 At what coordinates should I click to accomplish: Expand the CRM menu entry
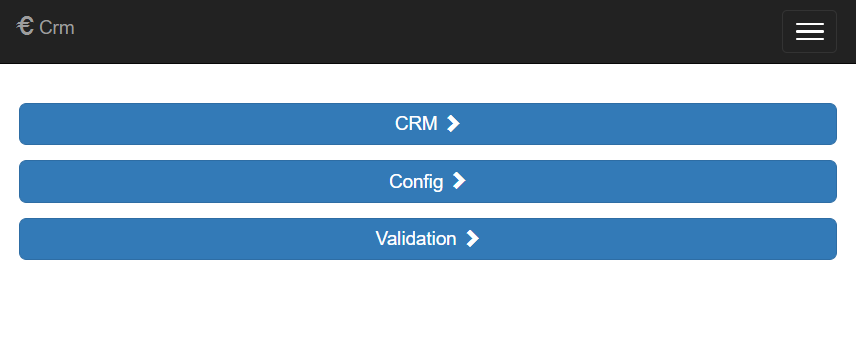click(428, 124)
